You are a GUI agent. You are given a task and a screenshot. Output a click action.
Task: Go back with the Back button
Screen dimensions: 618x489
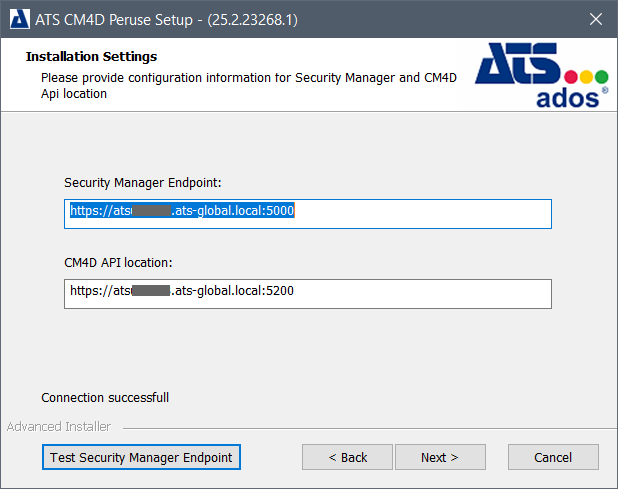click(347, 457)
